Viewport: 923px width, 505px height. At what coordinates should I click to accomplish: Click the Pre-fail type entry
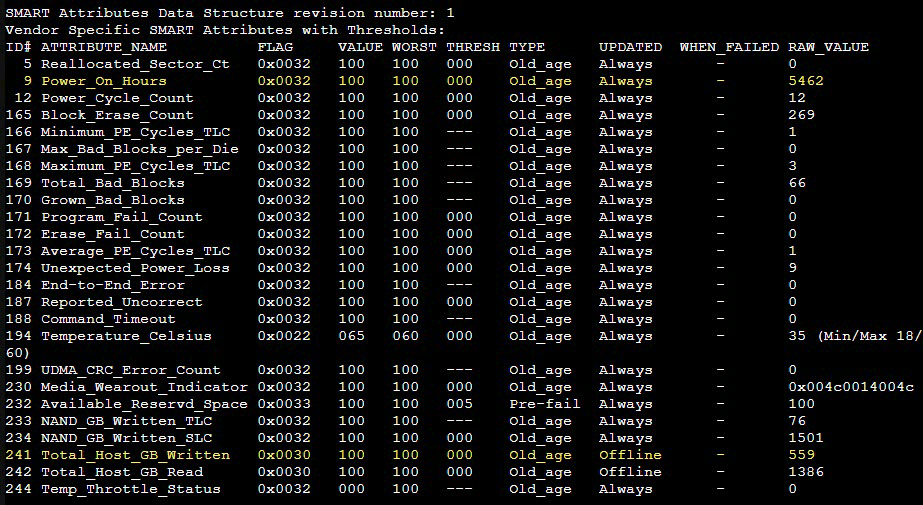pyautogui.click(x=545, y=406)
